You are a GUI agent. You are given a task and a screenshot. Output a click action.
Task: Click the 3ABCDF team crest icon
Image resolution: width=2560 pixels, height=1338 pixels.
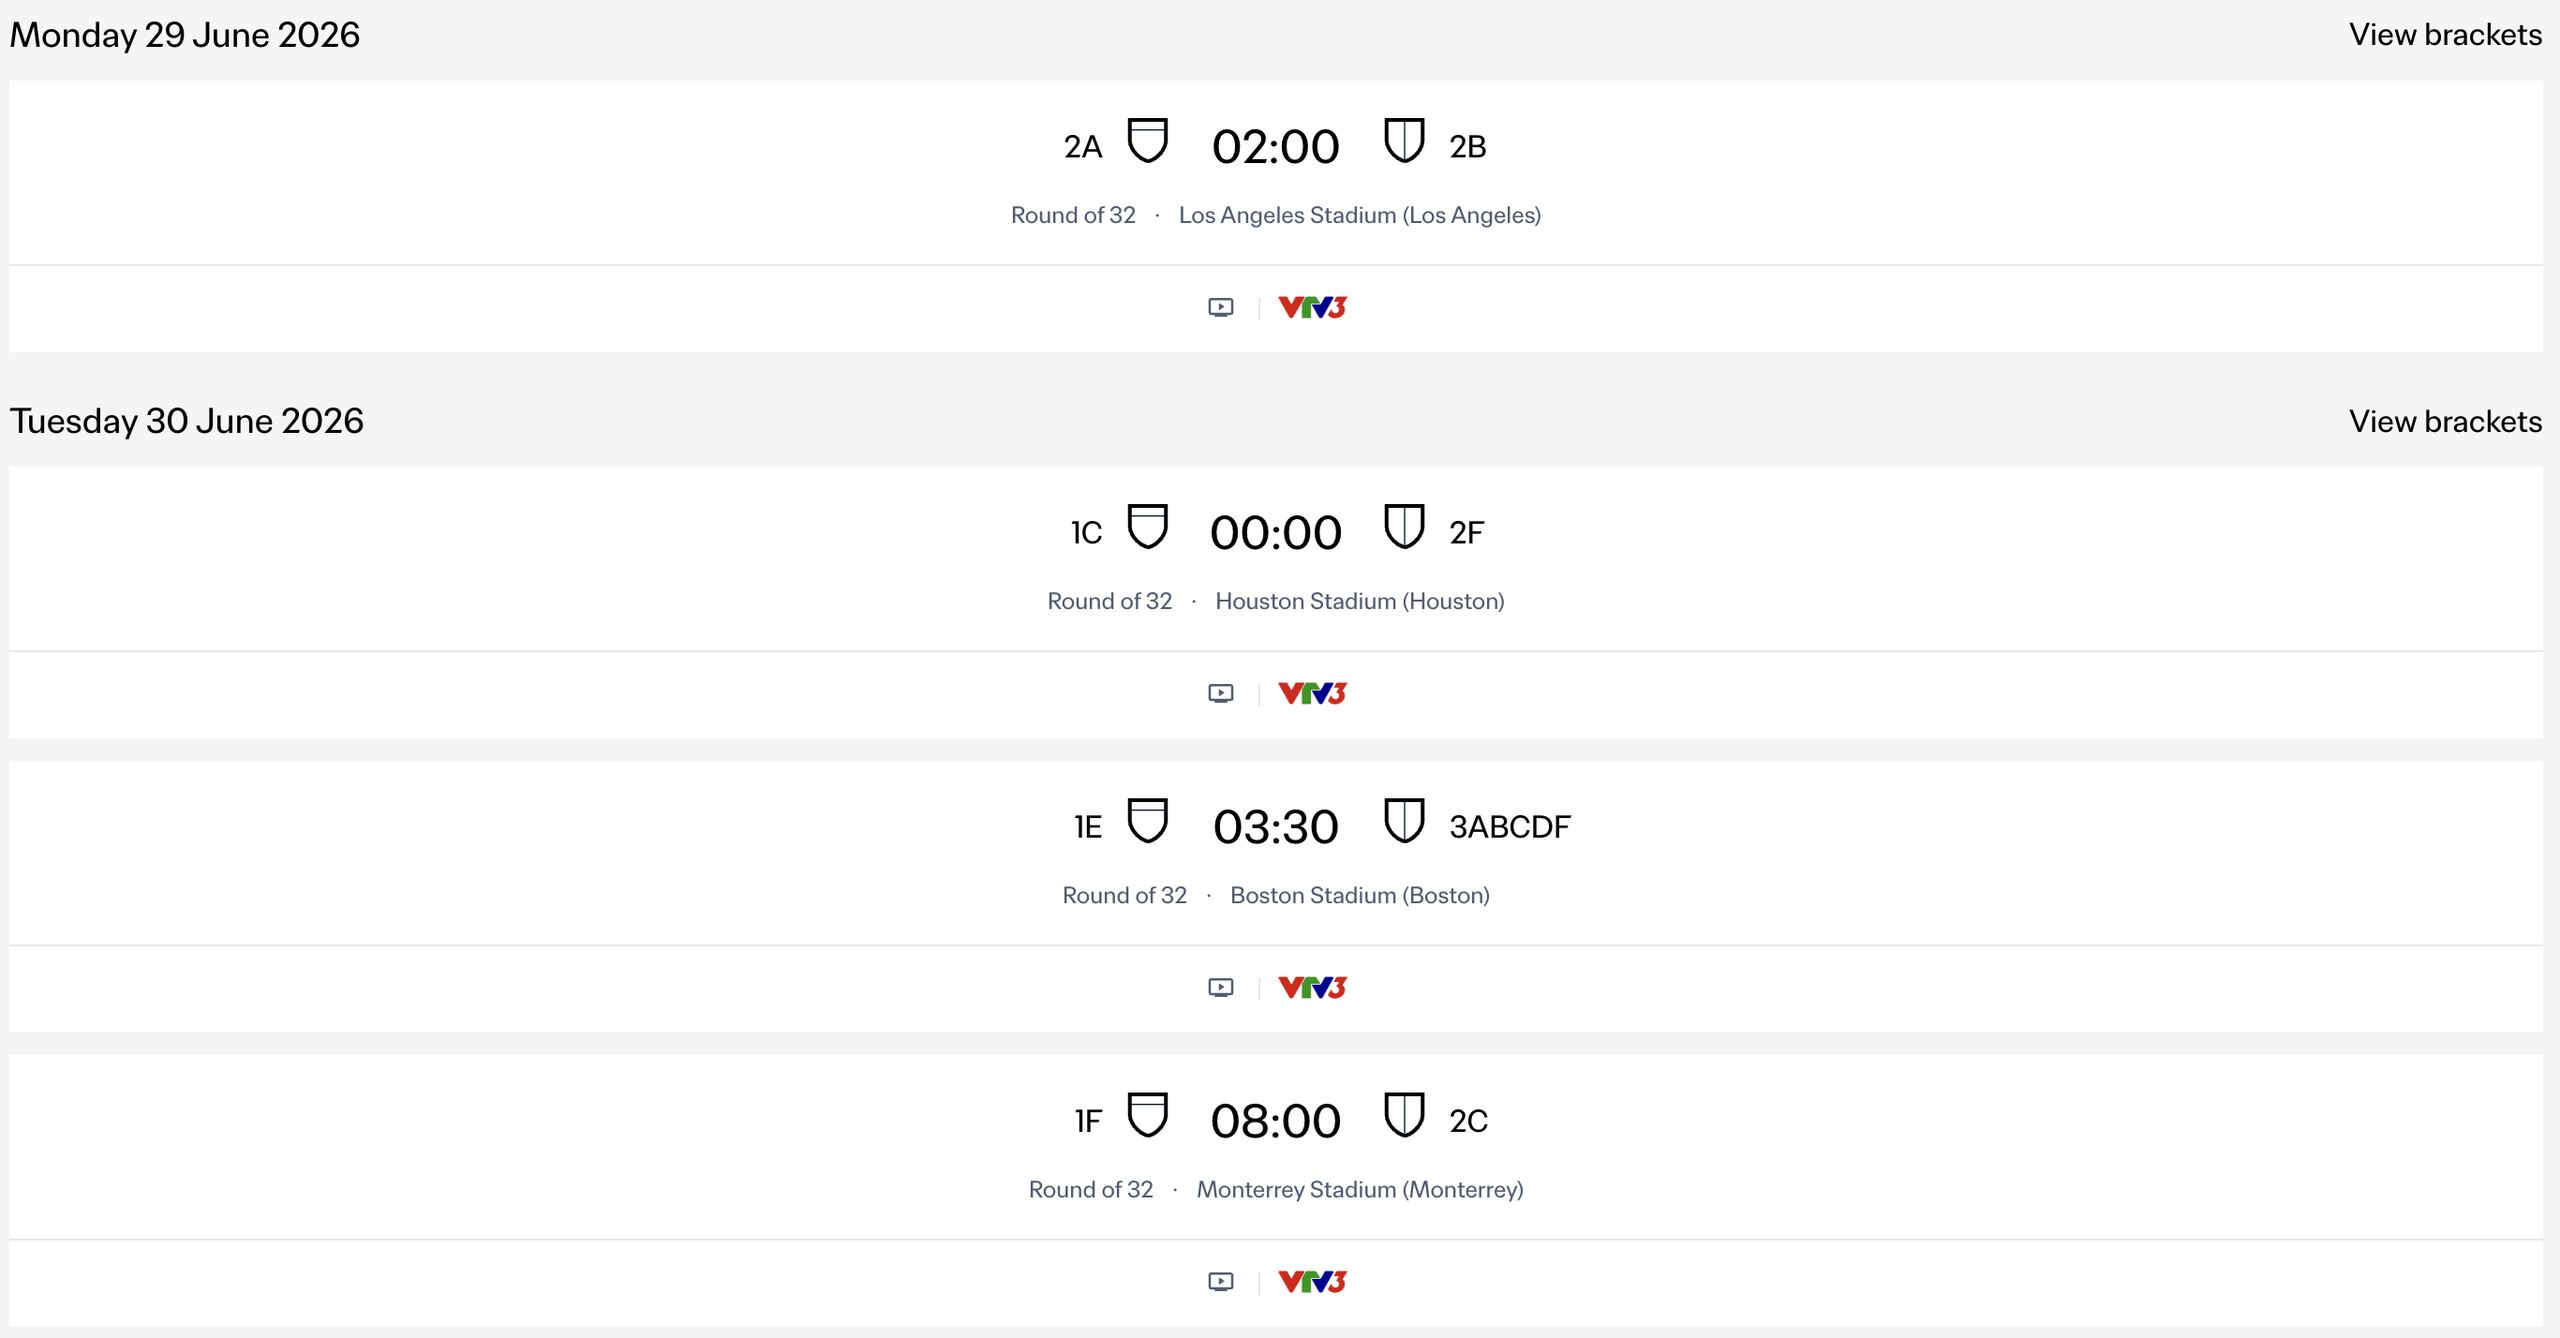coord(1404,820)
